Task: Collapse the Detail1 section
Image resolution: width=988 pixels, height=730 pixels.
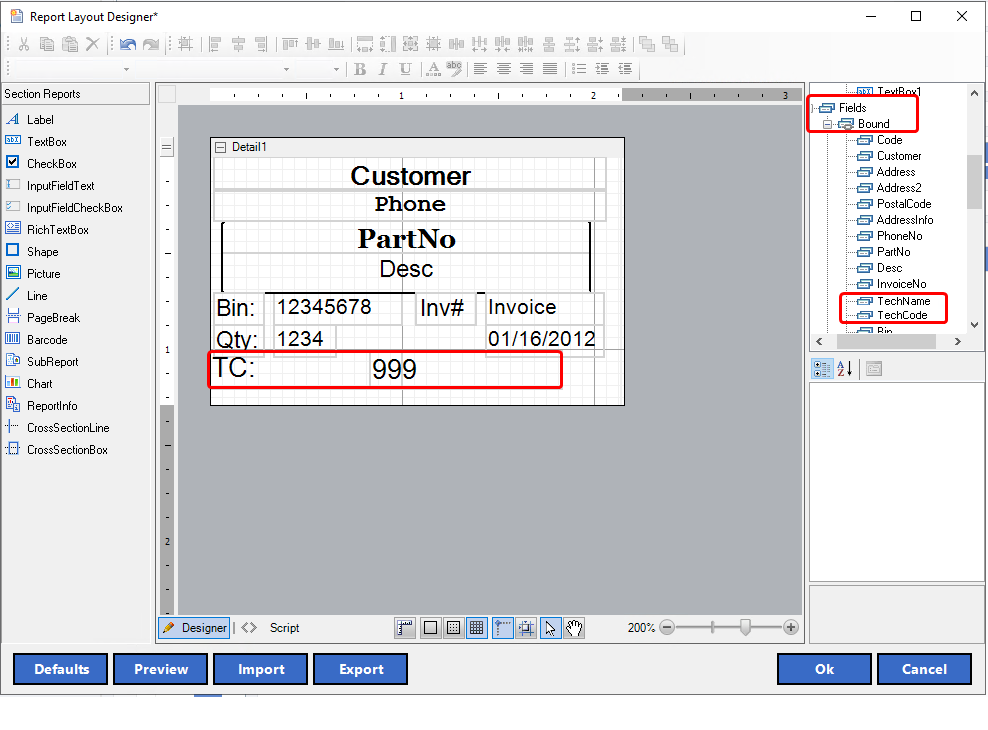Action: pos(221,147)
